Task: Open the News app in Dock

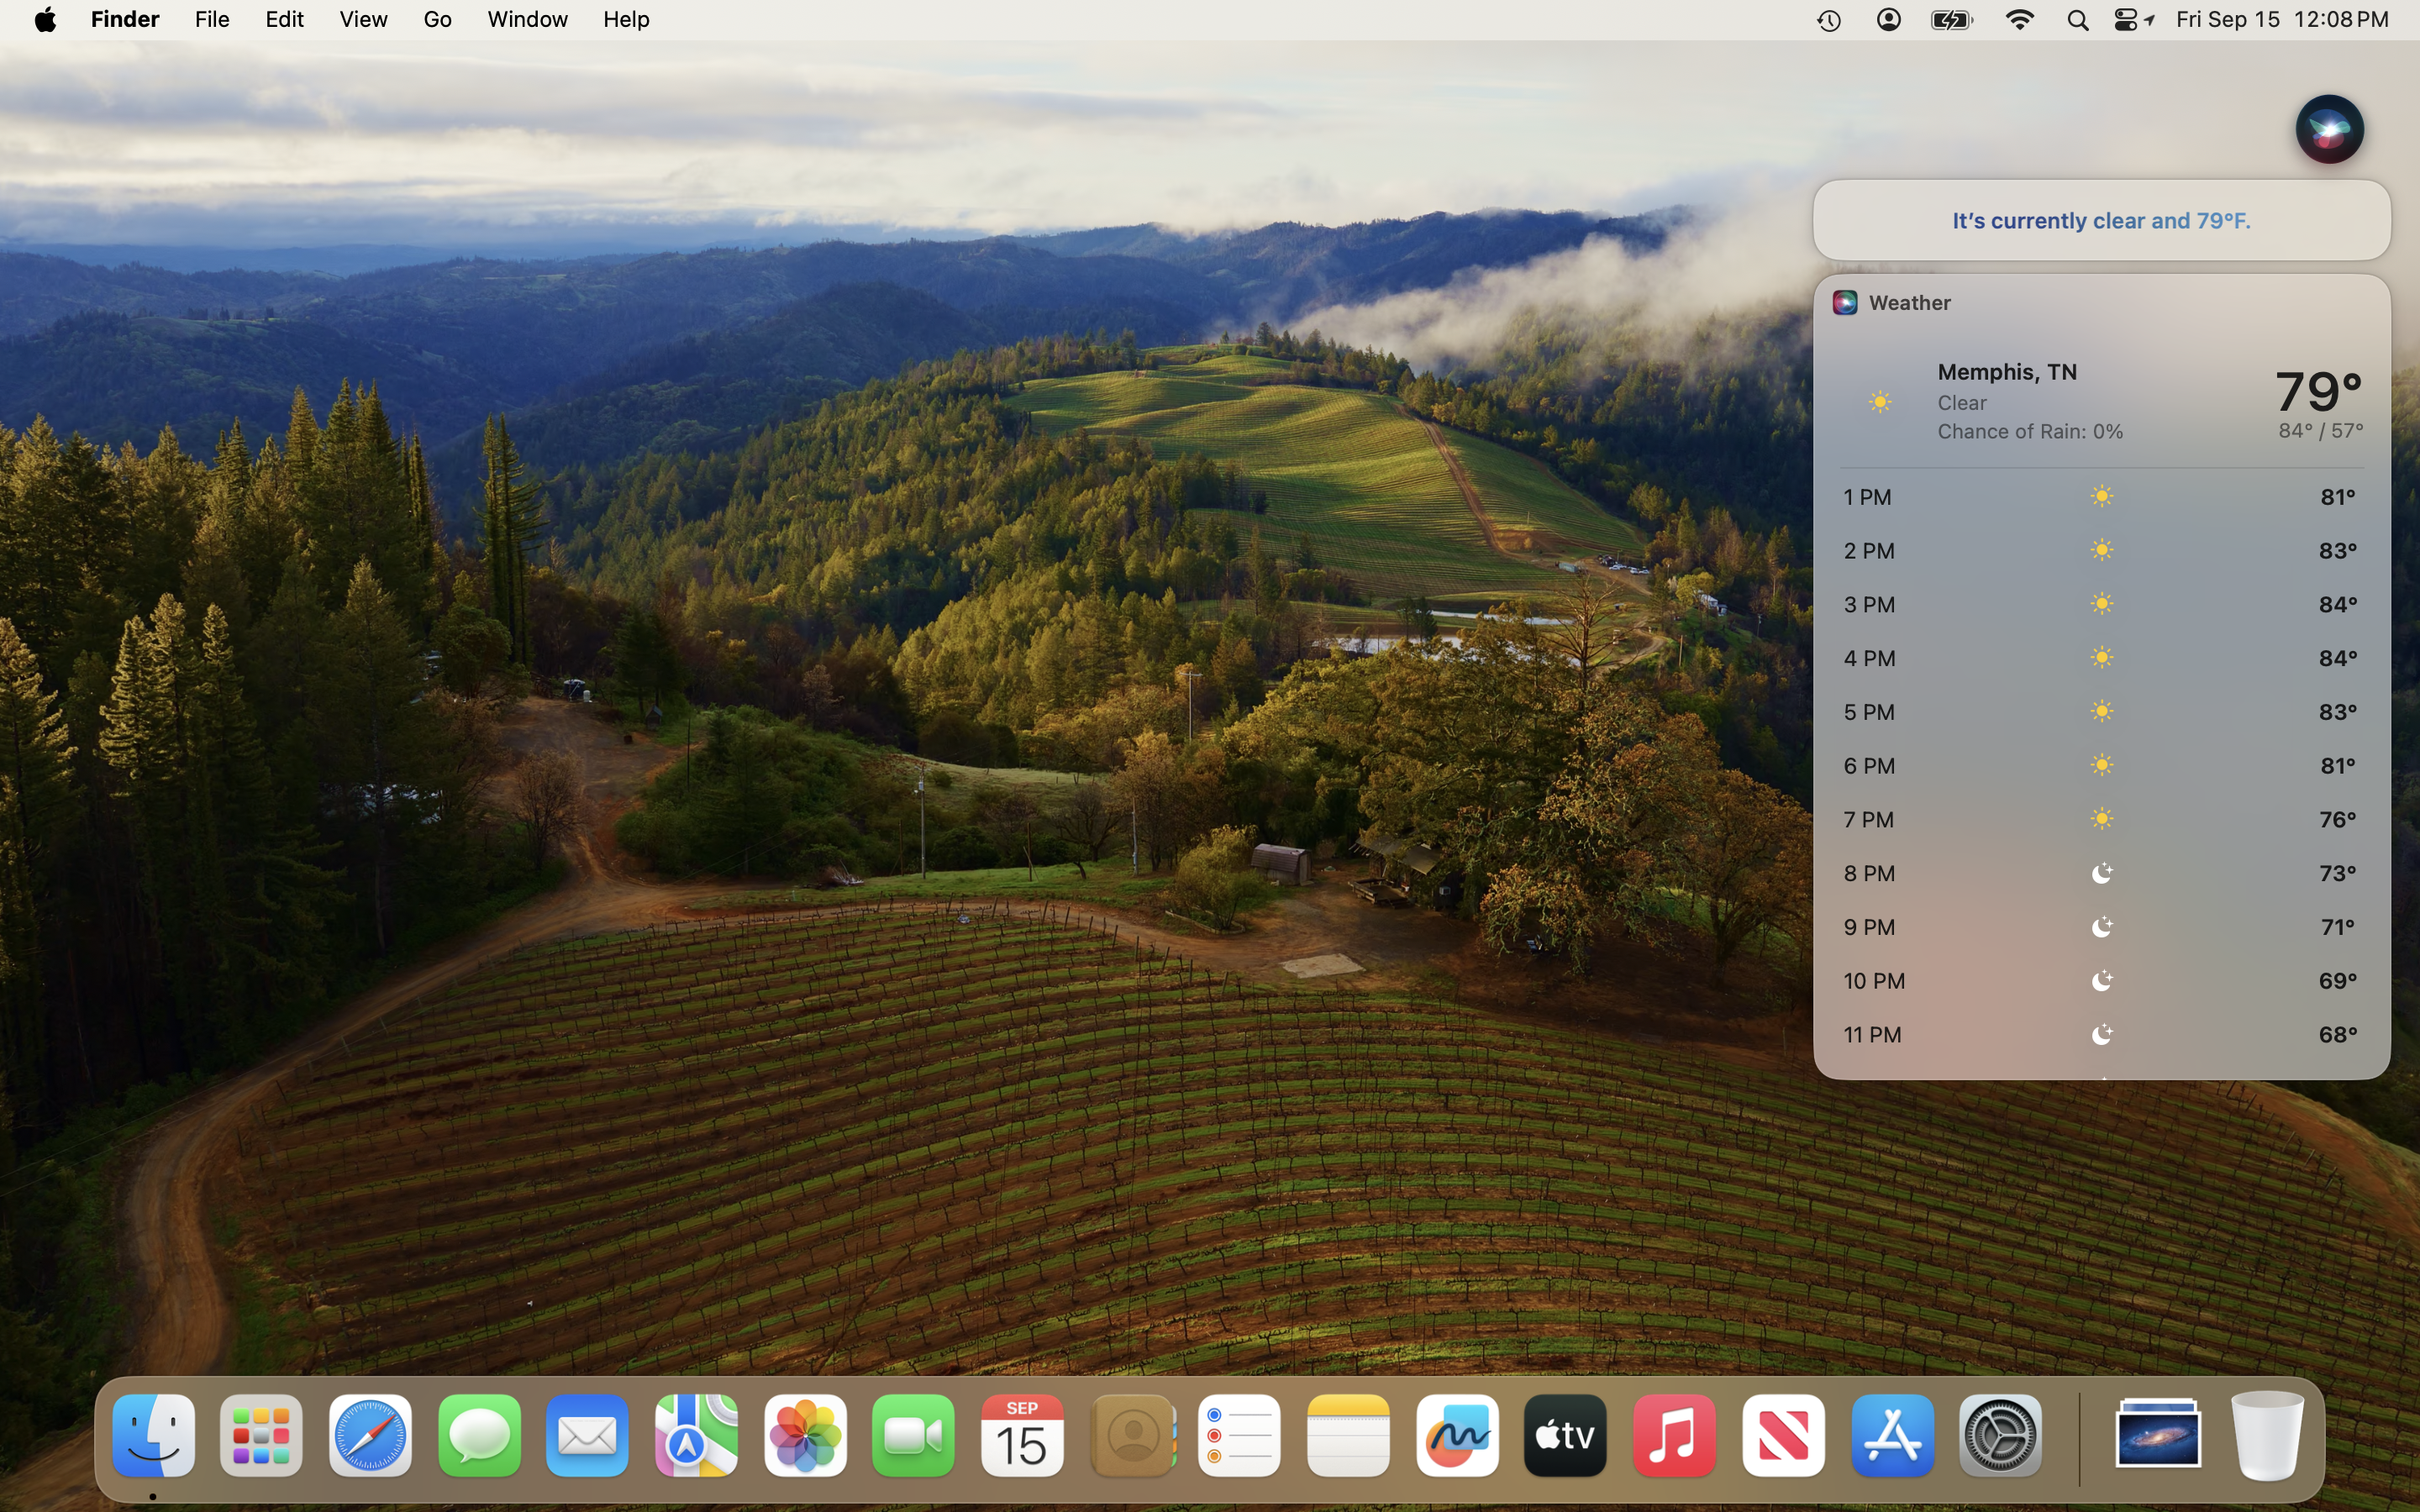Action: pos(1783,1436)
